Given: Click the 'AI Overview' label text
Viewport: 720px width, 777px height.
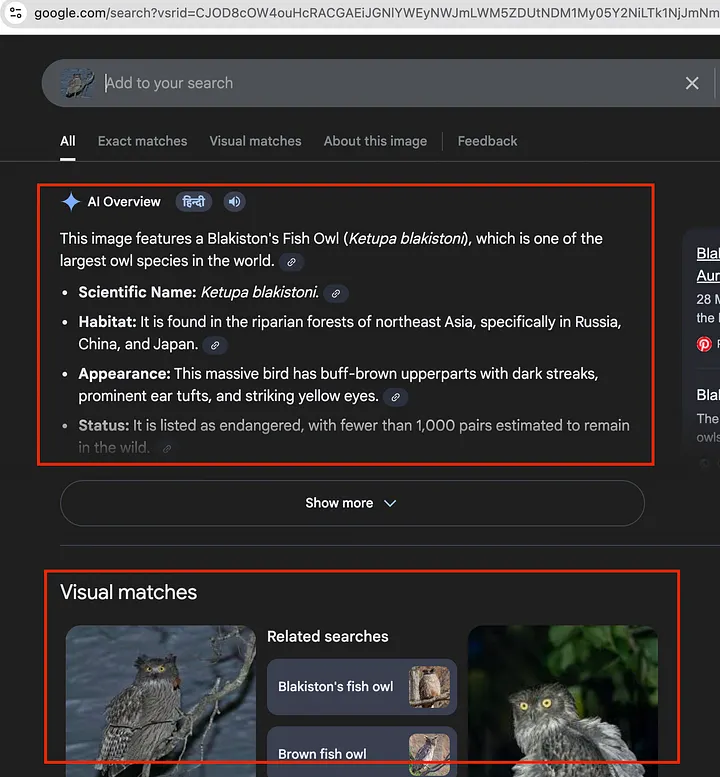Looking at the screenshot, I should tap(124, 202).
